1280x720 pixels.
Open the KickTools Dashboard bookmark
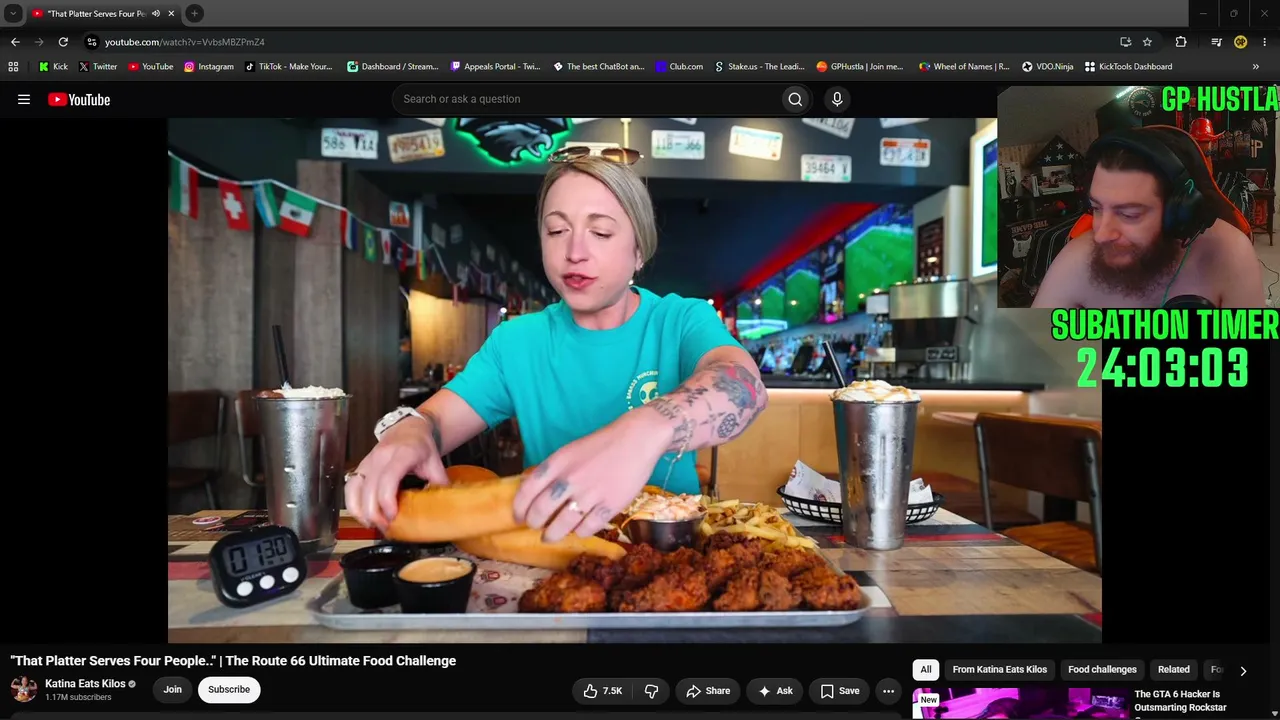1128,67
